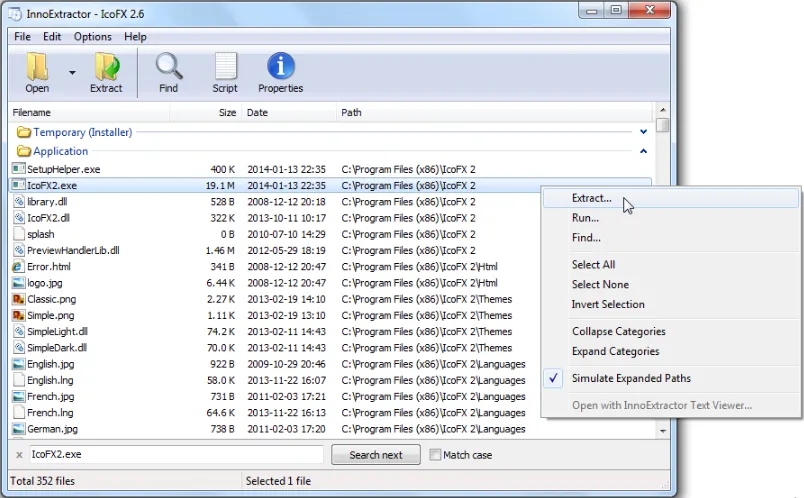Click the Extract toolbar icon

click(x=107, y=67)
